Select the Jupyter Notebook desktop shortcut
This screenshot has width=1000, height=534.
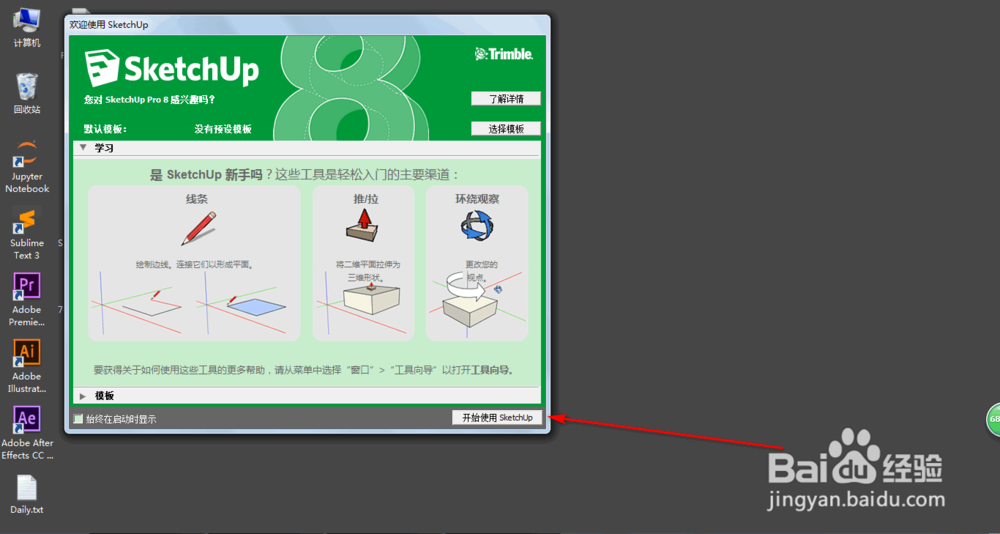pos(27,167)
